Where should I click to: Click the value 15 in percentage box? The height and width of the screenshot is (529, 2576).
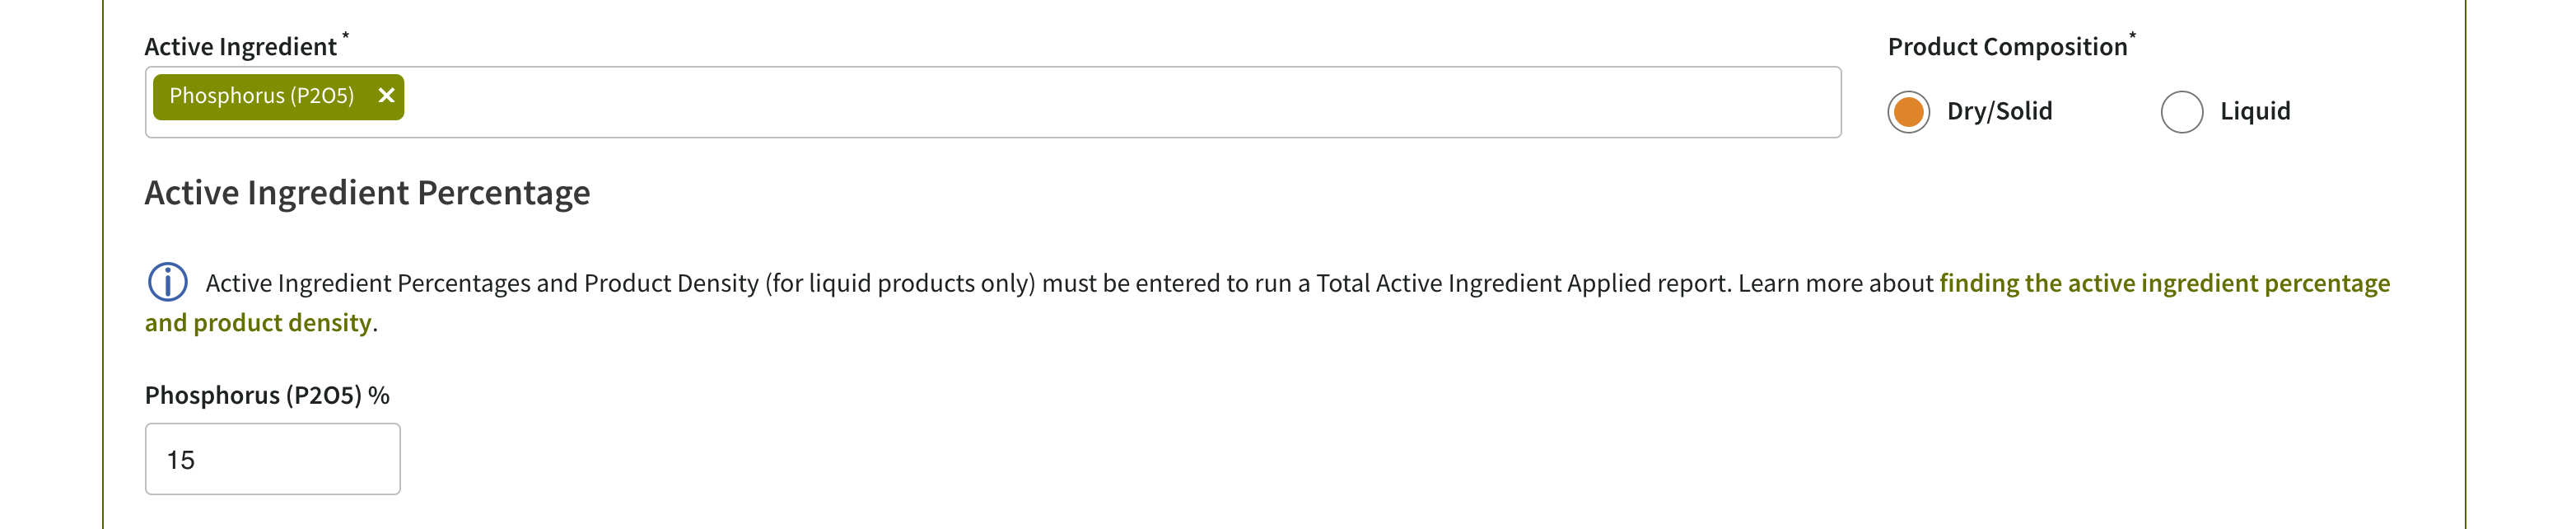point(181,460)
